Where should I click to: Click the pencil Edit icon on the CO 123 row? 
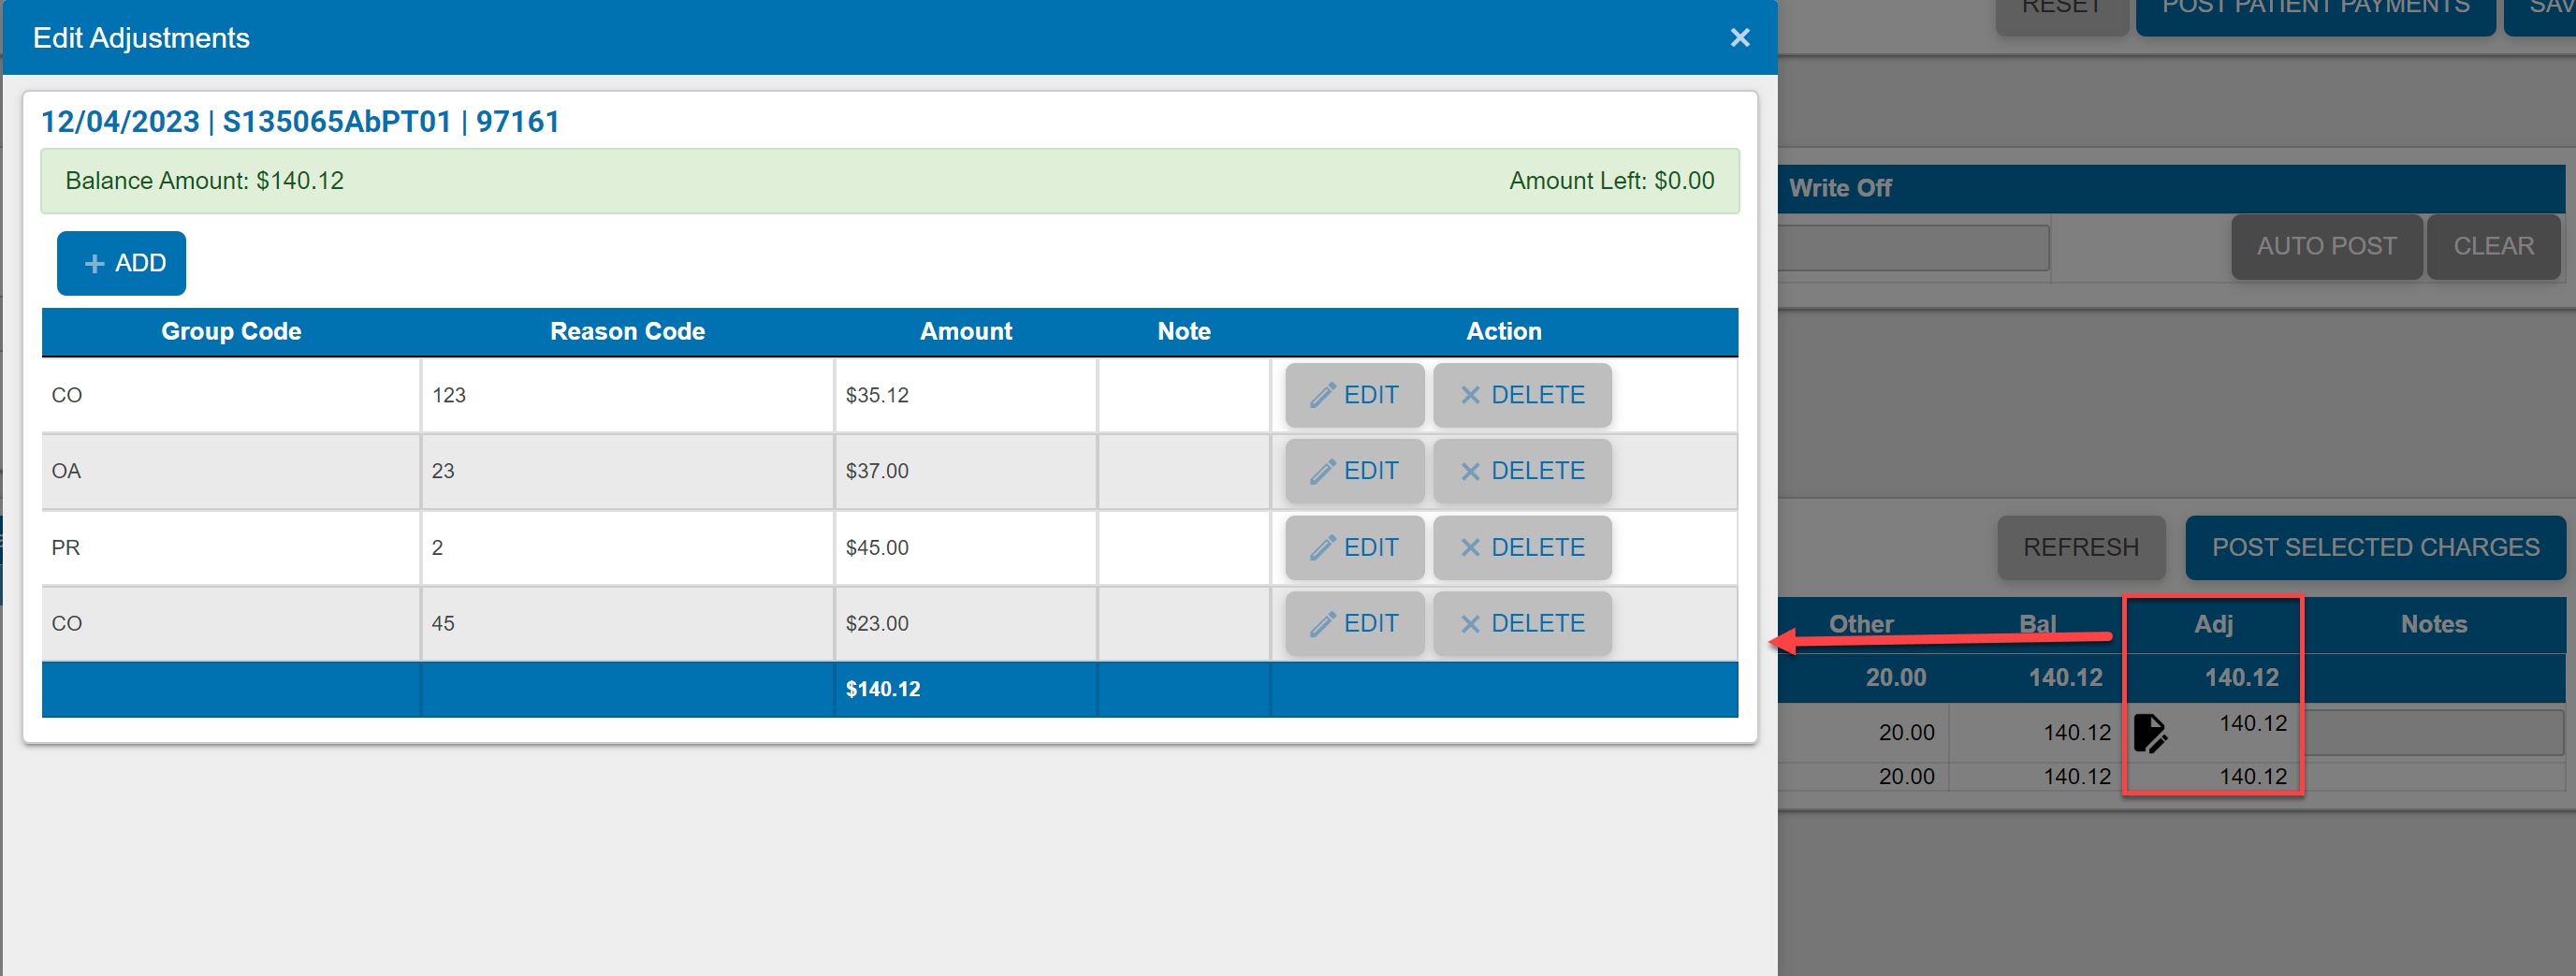click(1325, 395)
